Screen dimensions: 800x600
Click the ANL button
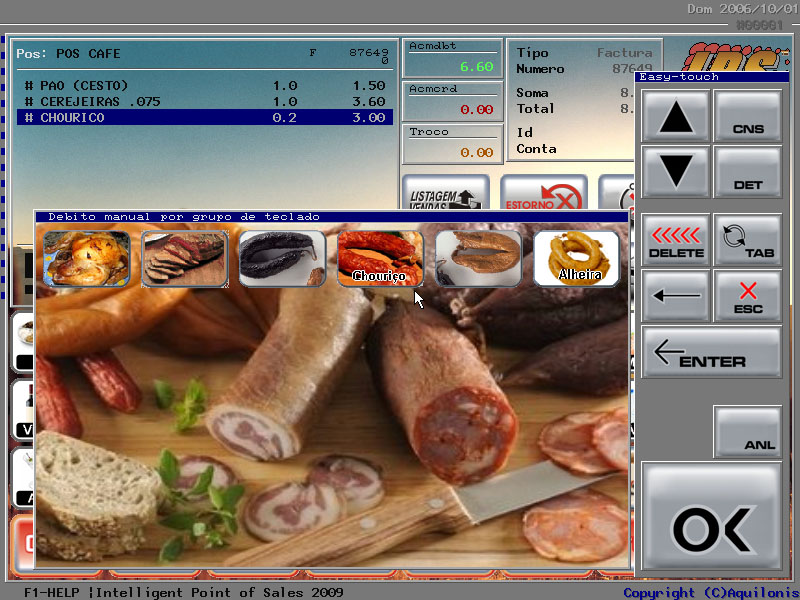point(747,432)
